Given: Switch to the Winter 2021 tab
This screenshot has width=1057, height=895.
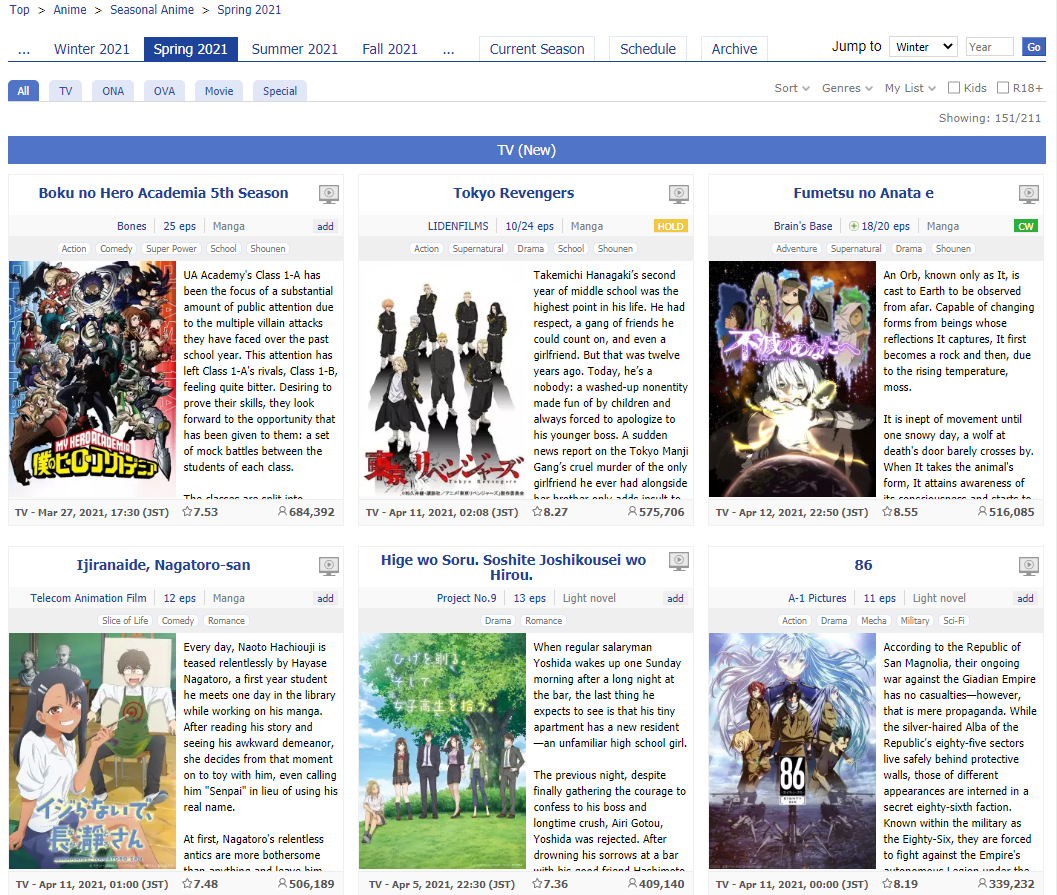Looking at the screenshot, I should (92, 49).
